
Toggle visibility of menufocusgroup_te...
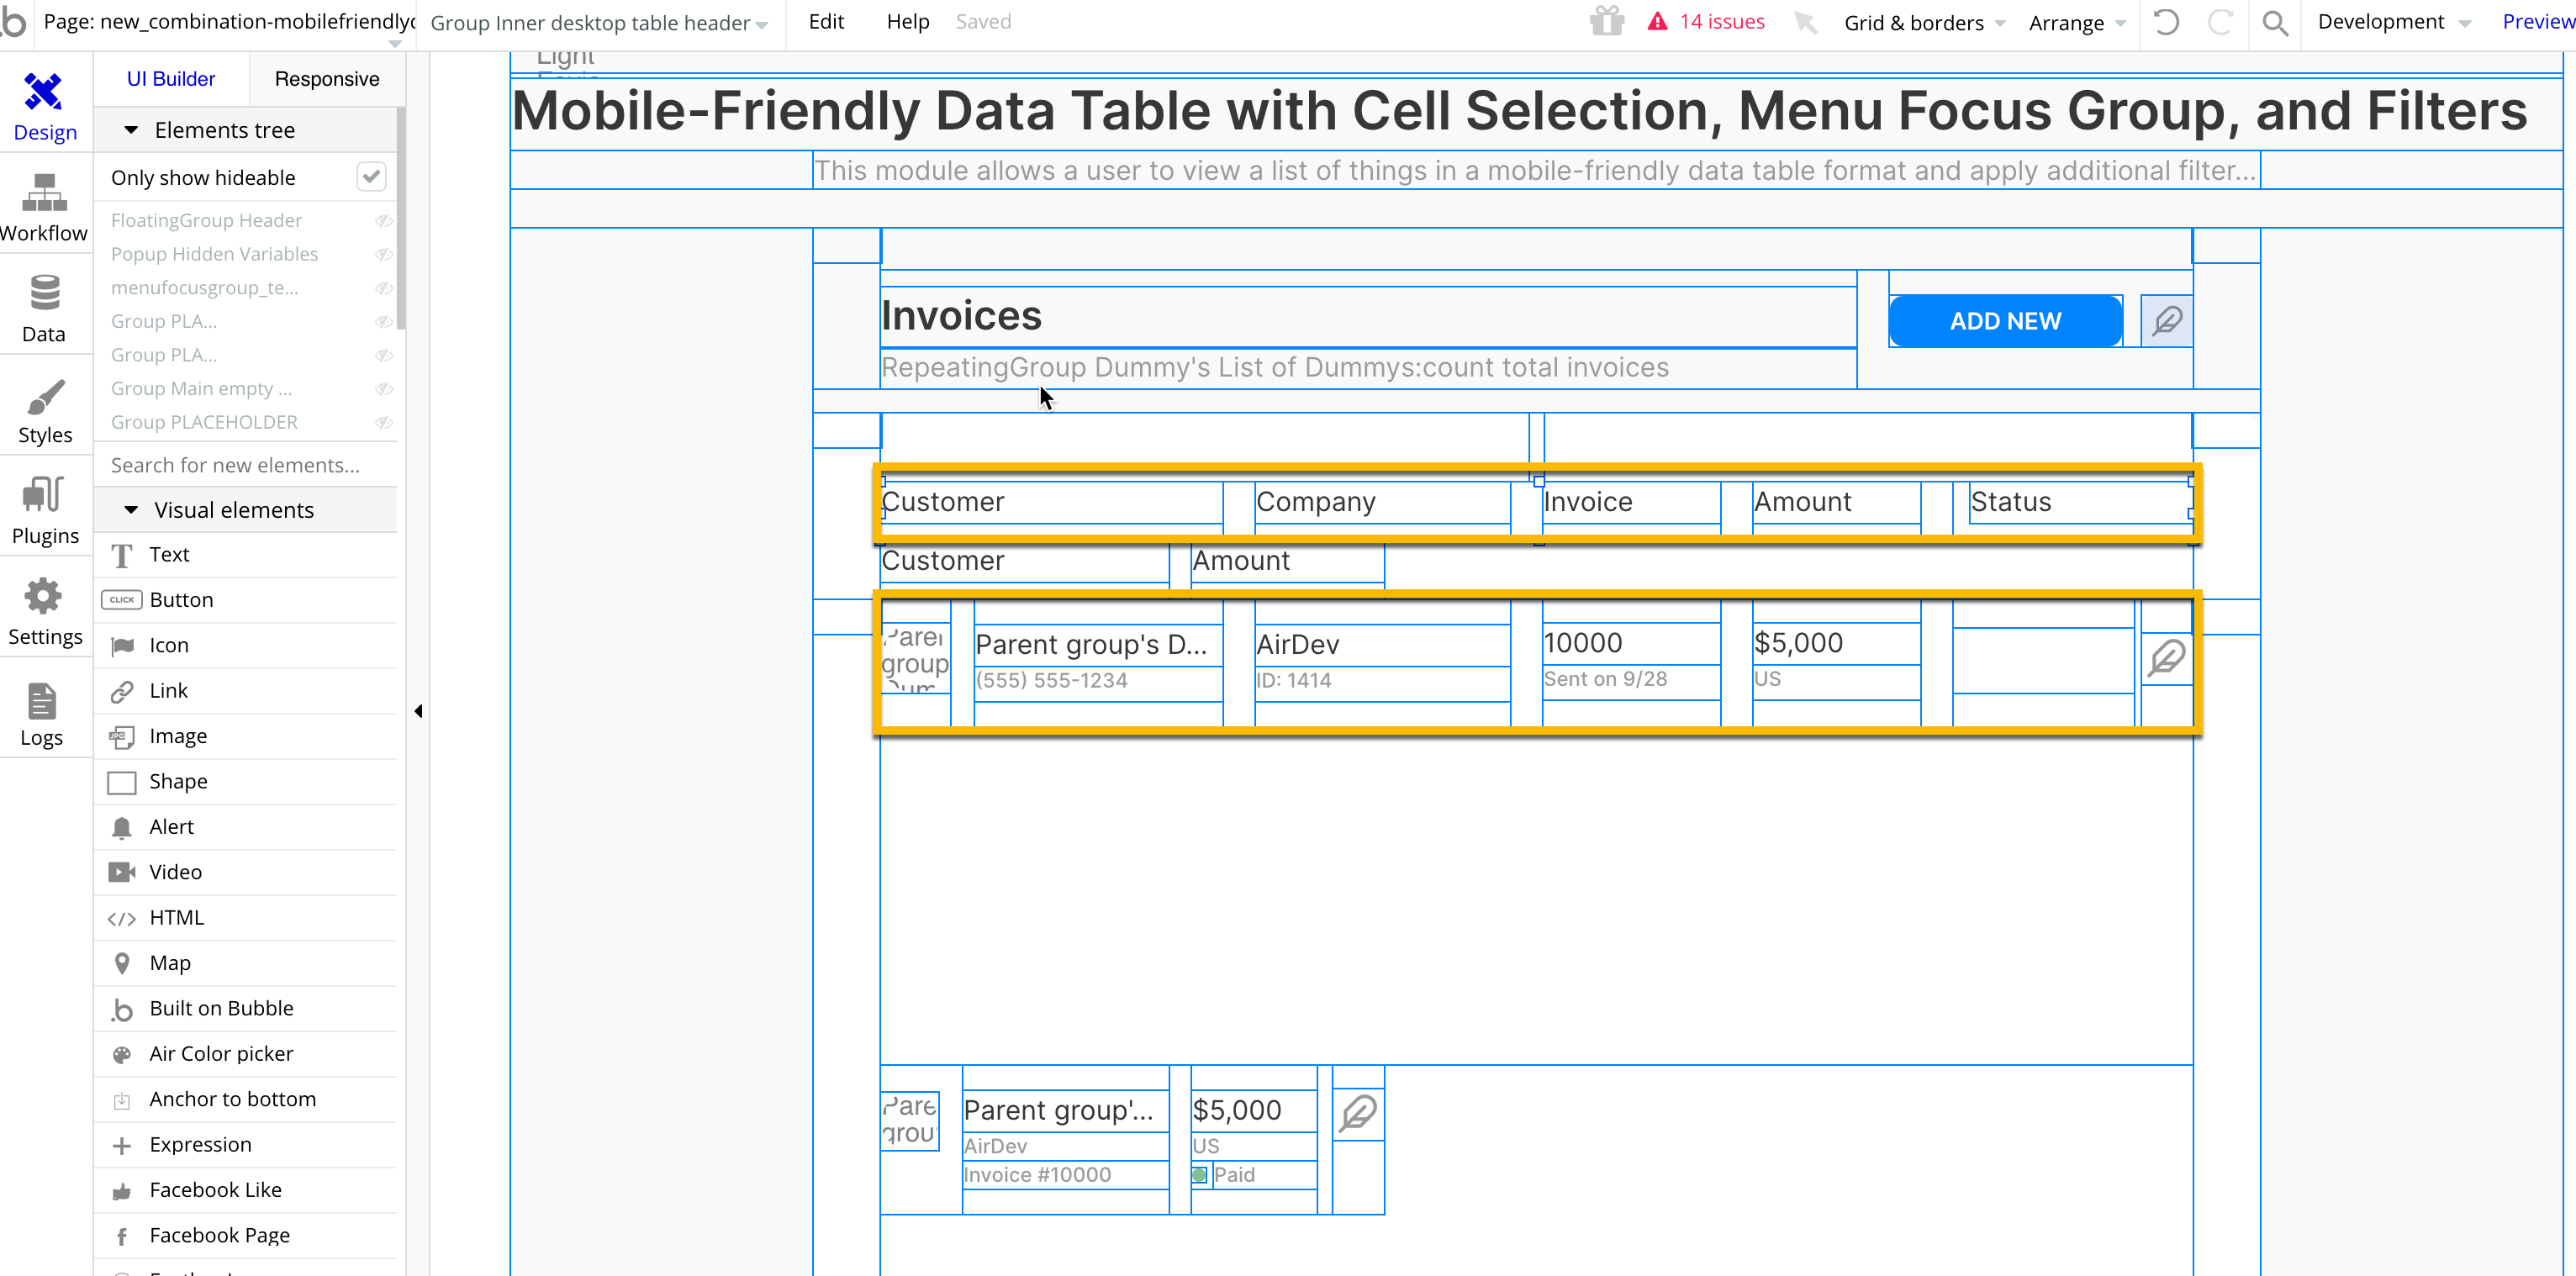[x=383, y=288]
